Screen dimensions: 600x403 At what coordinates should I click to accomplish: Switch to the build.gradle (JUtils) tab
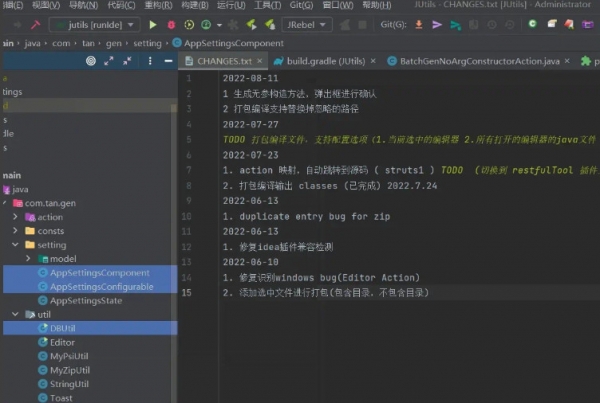pyautogui.click(x=321, y=61)
